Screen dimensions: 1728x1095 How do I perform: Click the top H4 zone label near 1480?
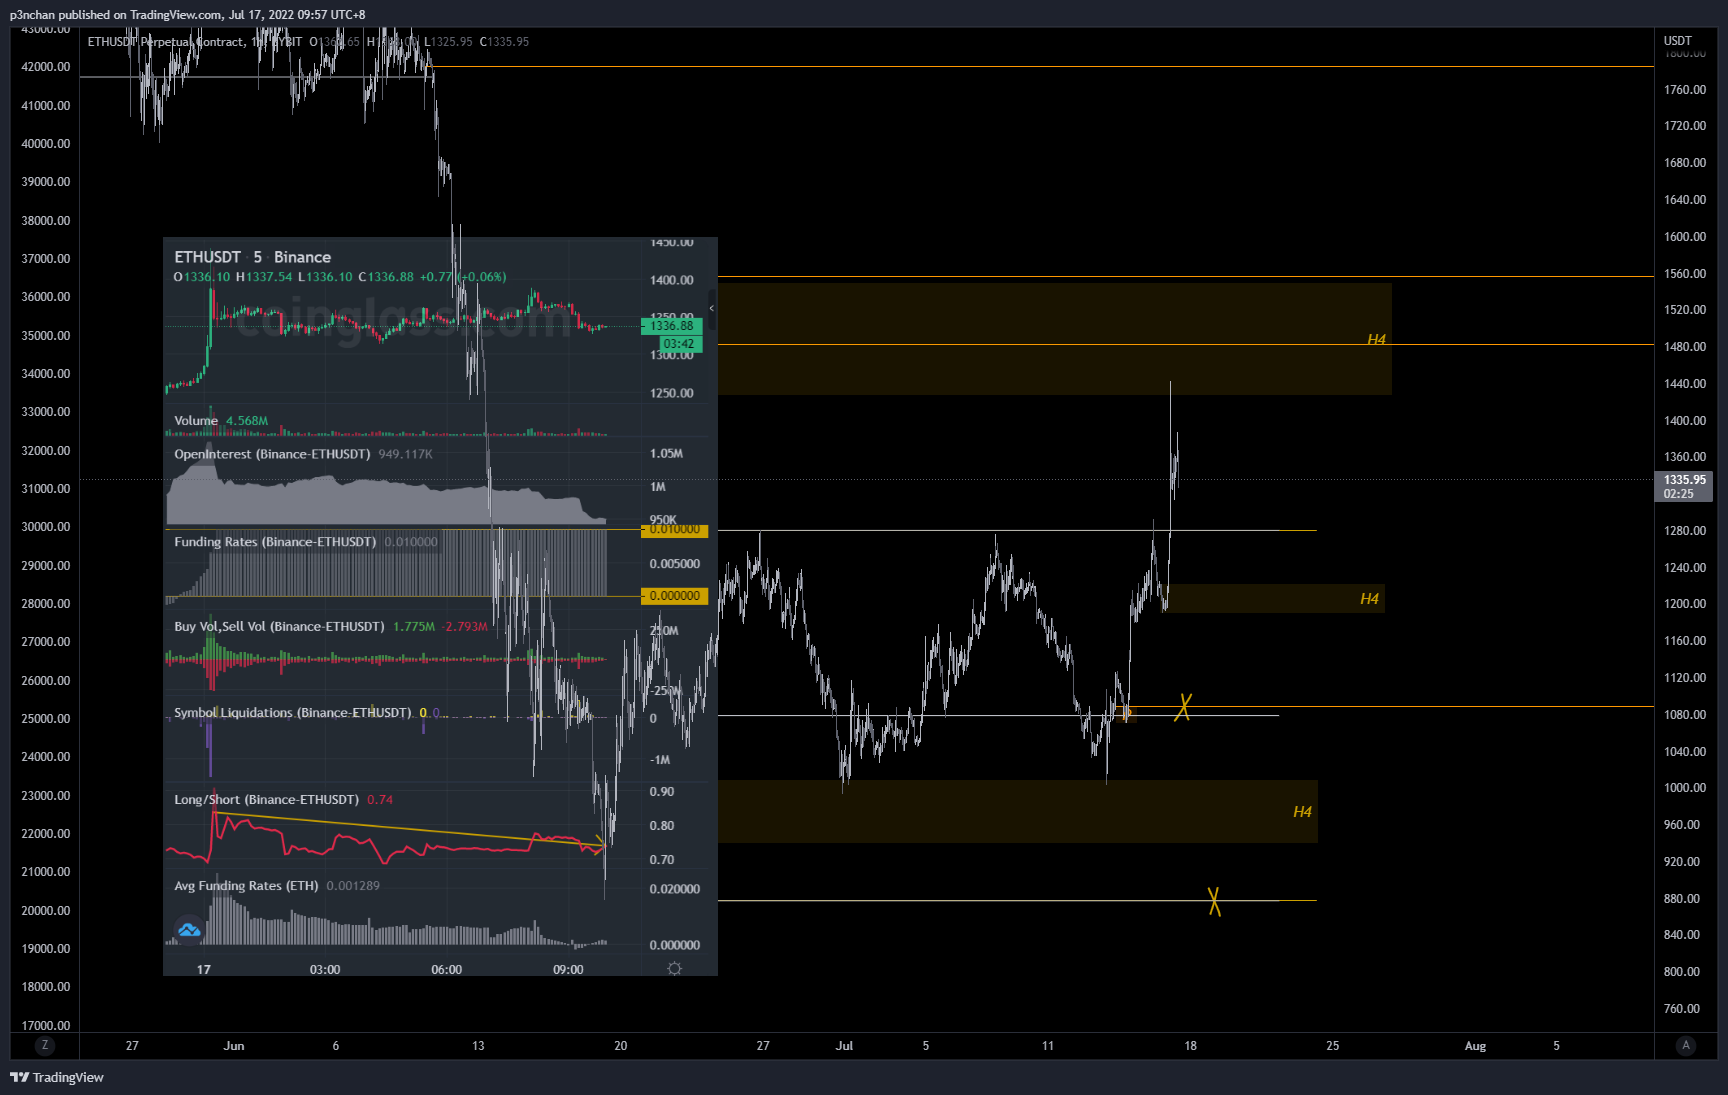coord(1376,340)
